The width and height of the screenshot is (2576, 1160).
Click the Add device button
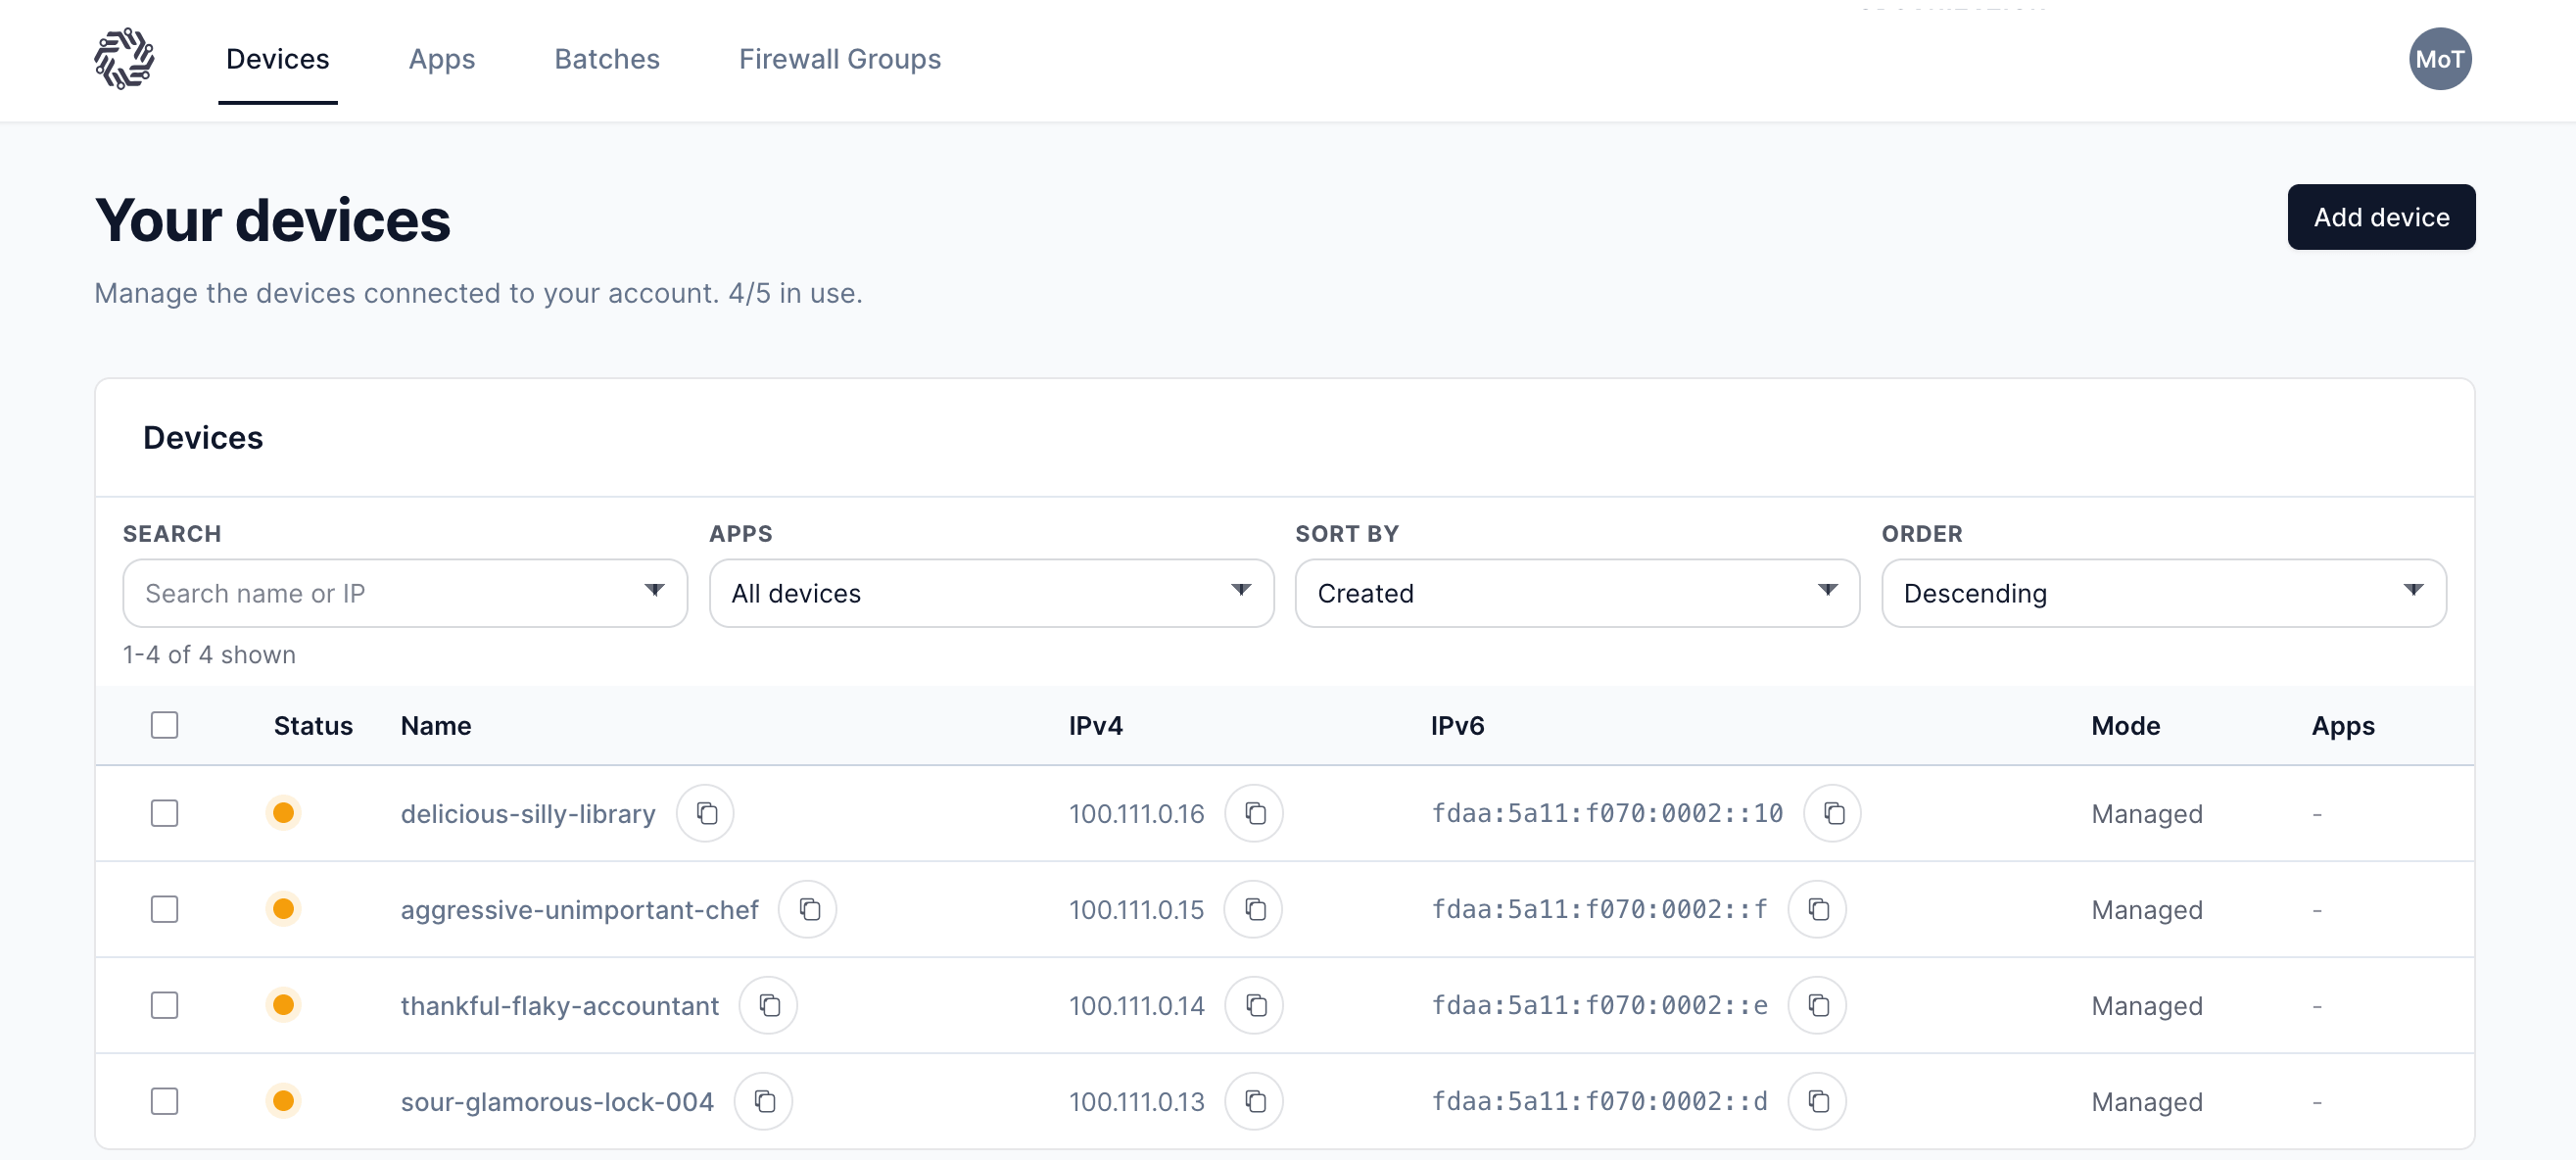tap(2381, 217)
